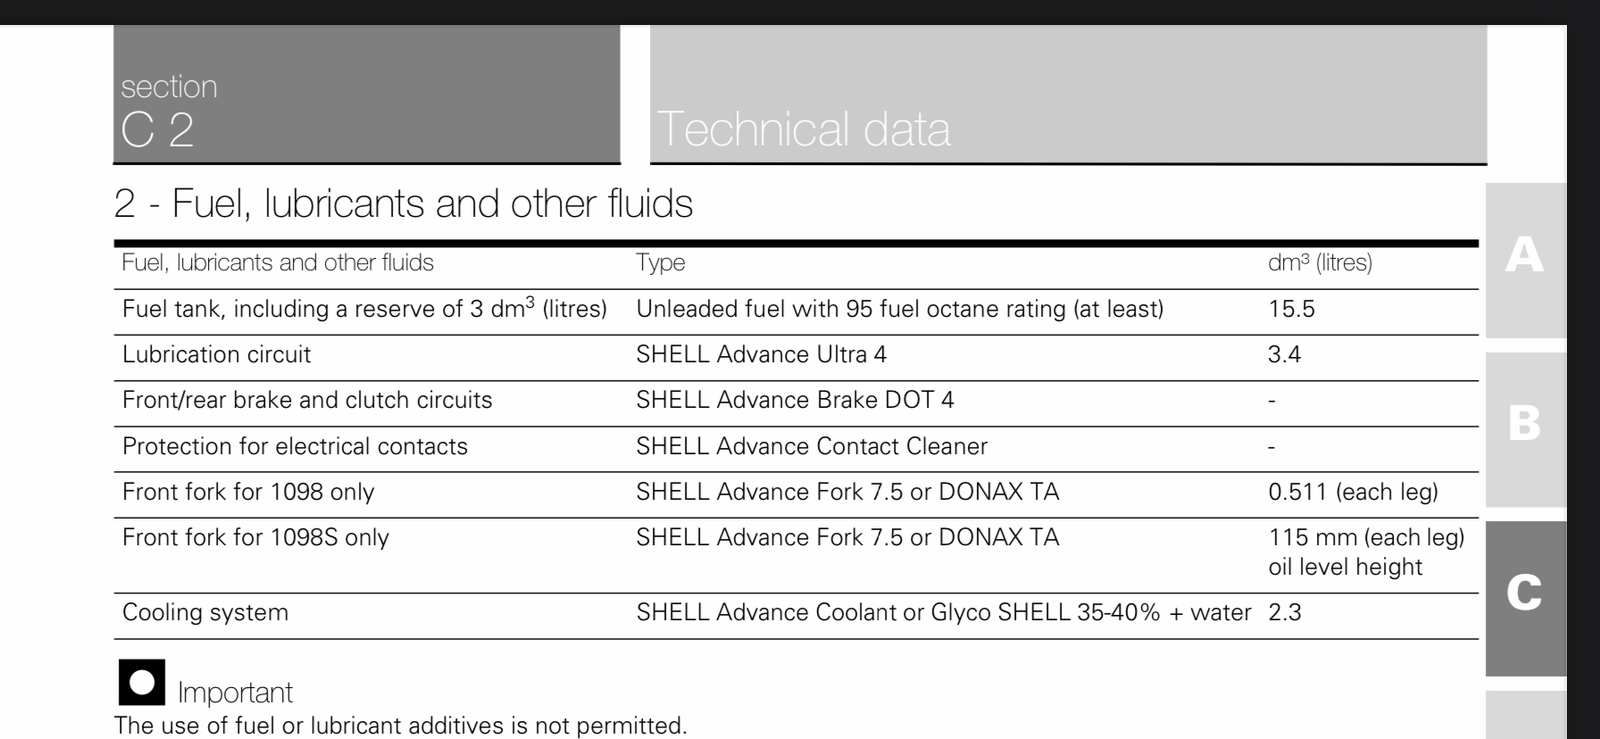This screenshot has height=739, width=1600.
Task: Click 'SHELL Advance Ultra 4' text
Action: (761, 355)
